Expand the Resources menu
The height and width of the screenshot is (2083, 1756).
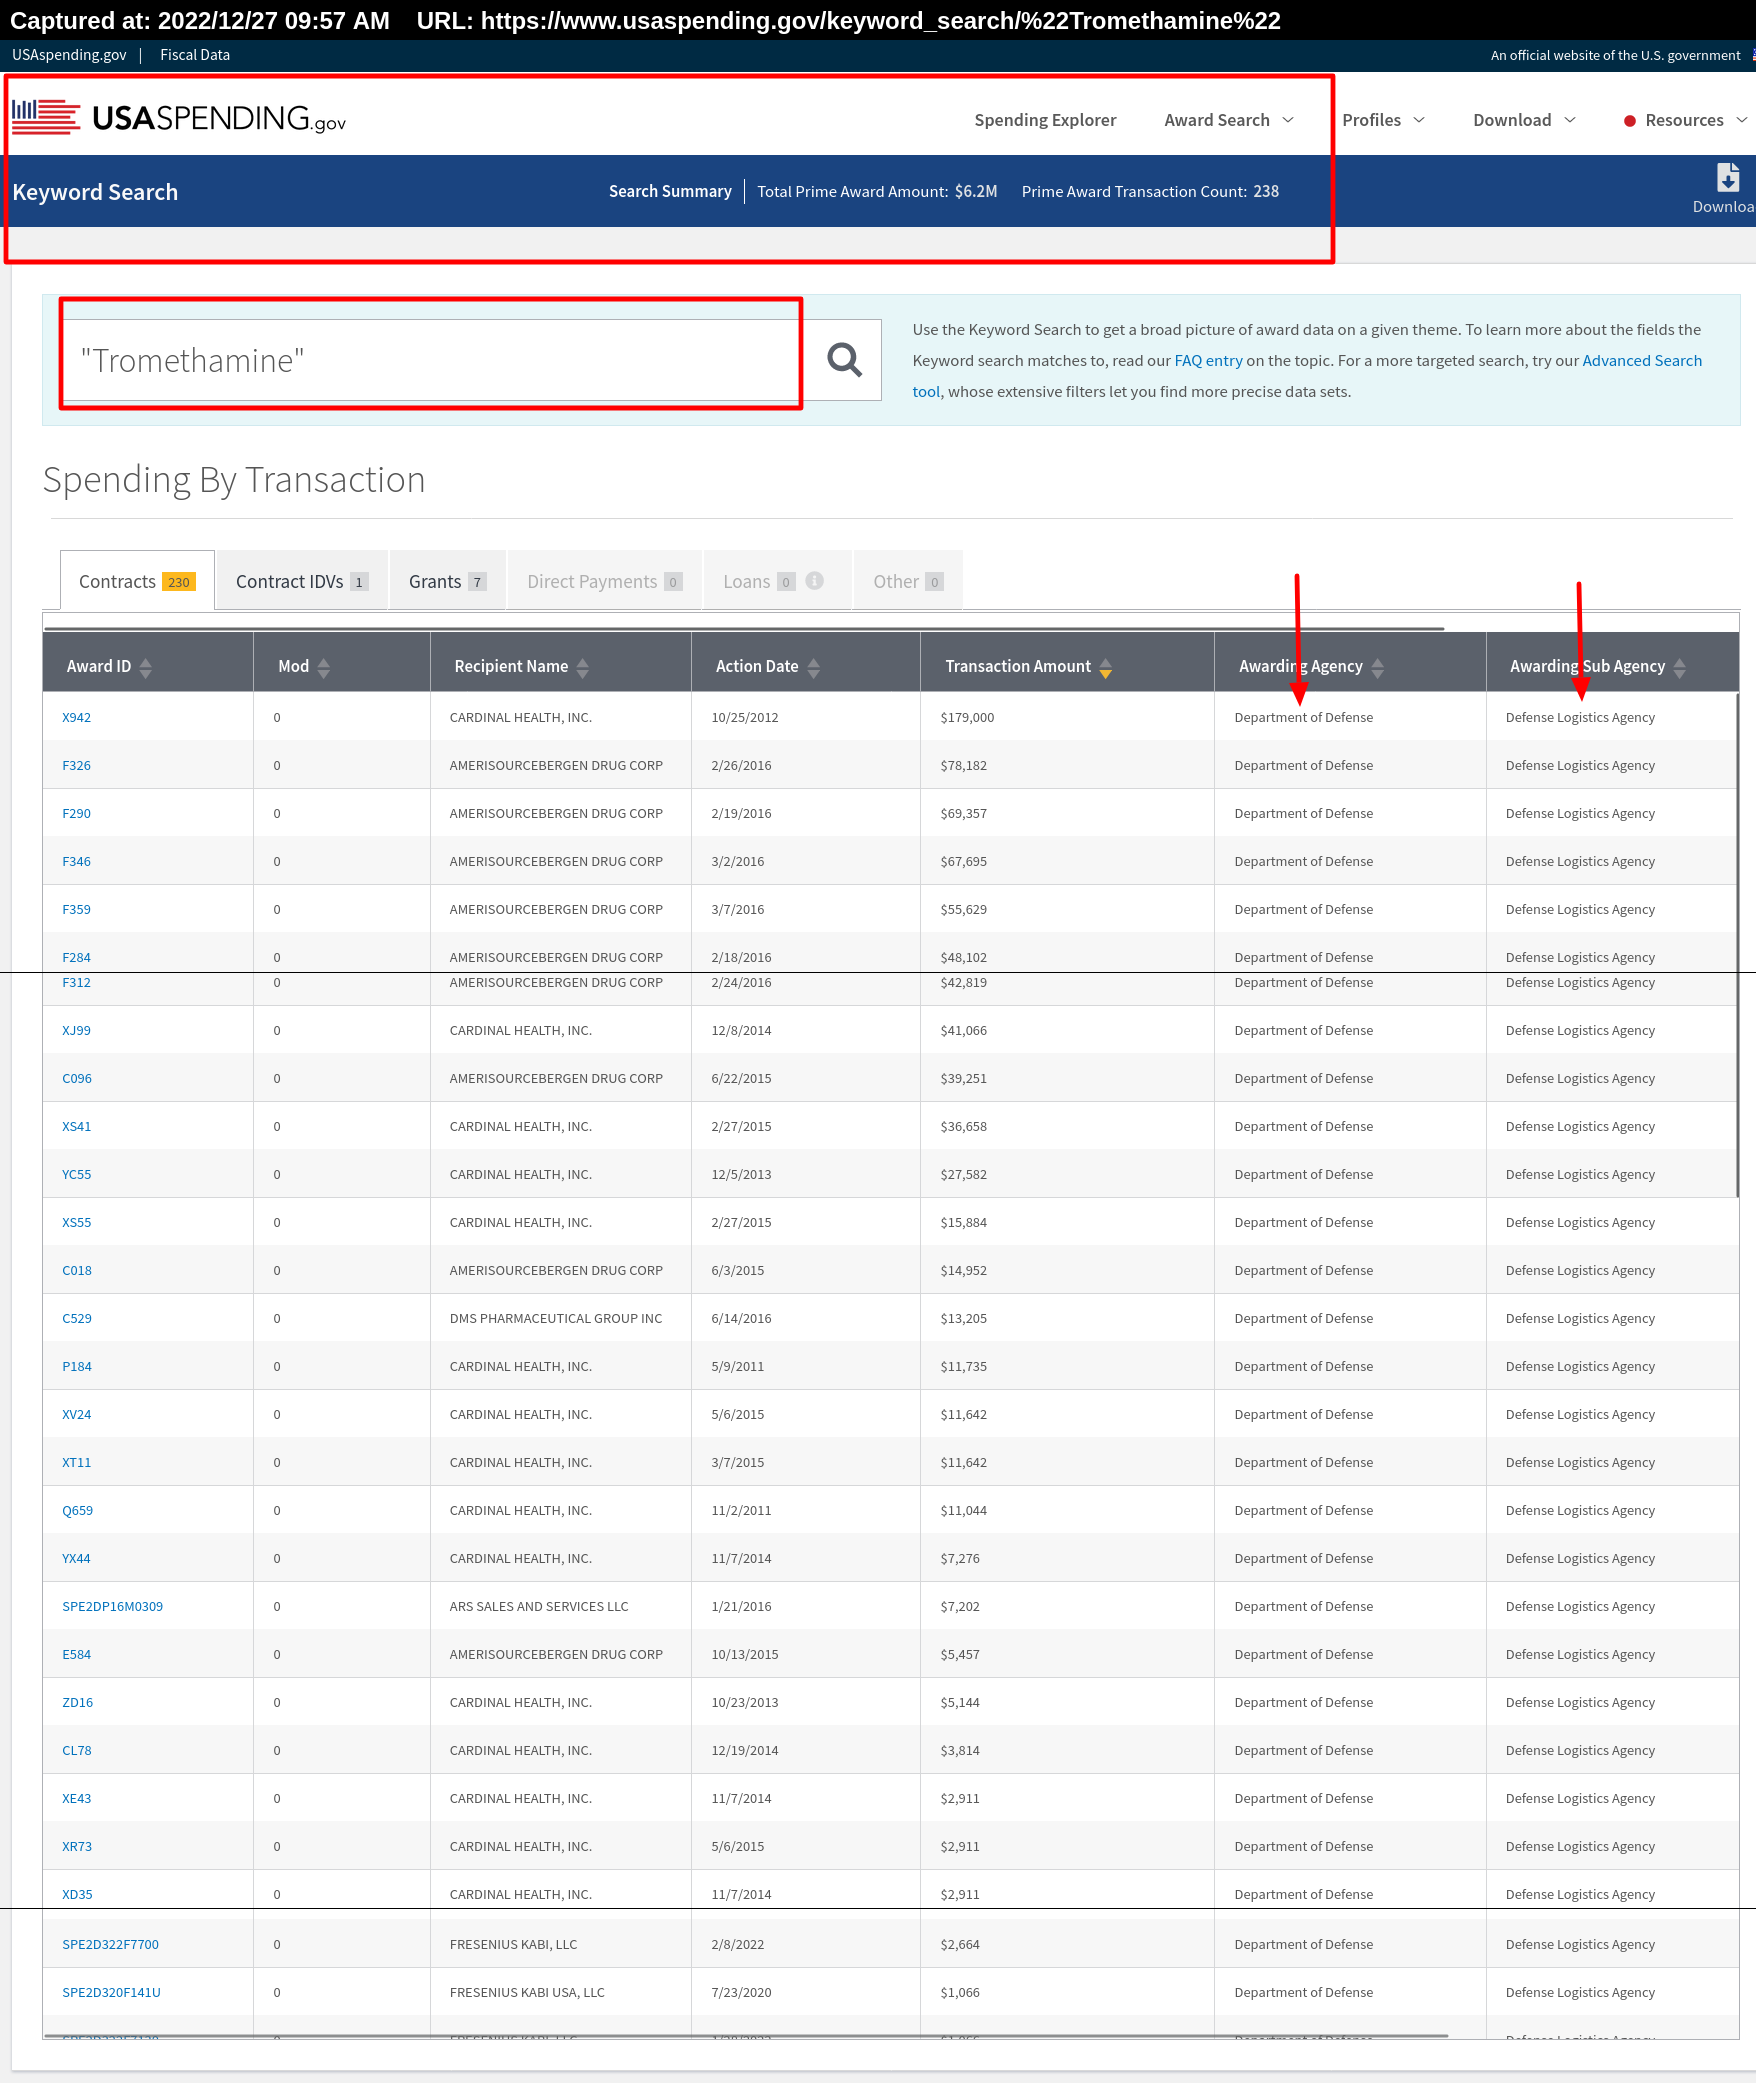coord(1696,120)
